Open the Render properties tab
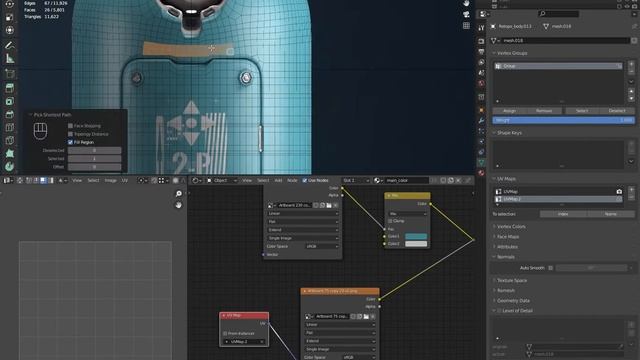 point(481,41)
